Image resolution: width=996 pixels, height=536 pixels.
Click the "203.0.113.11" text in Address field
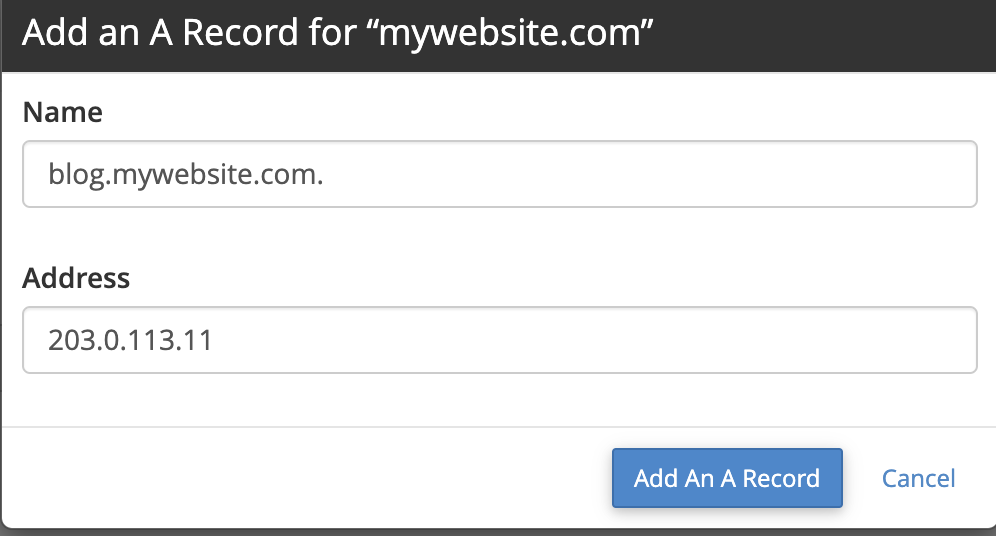tap(130, 341)
